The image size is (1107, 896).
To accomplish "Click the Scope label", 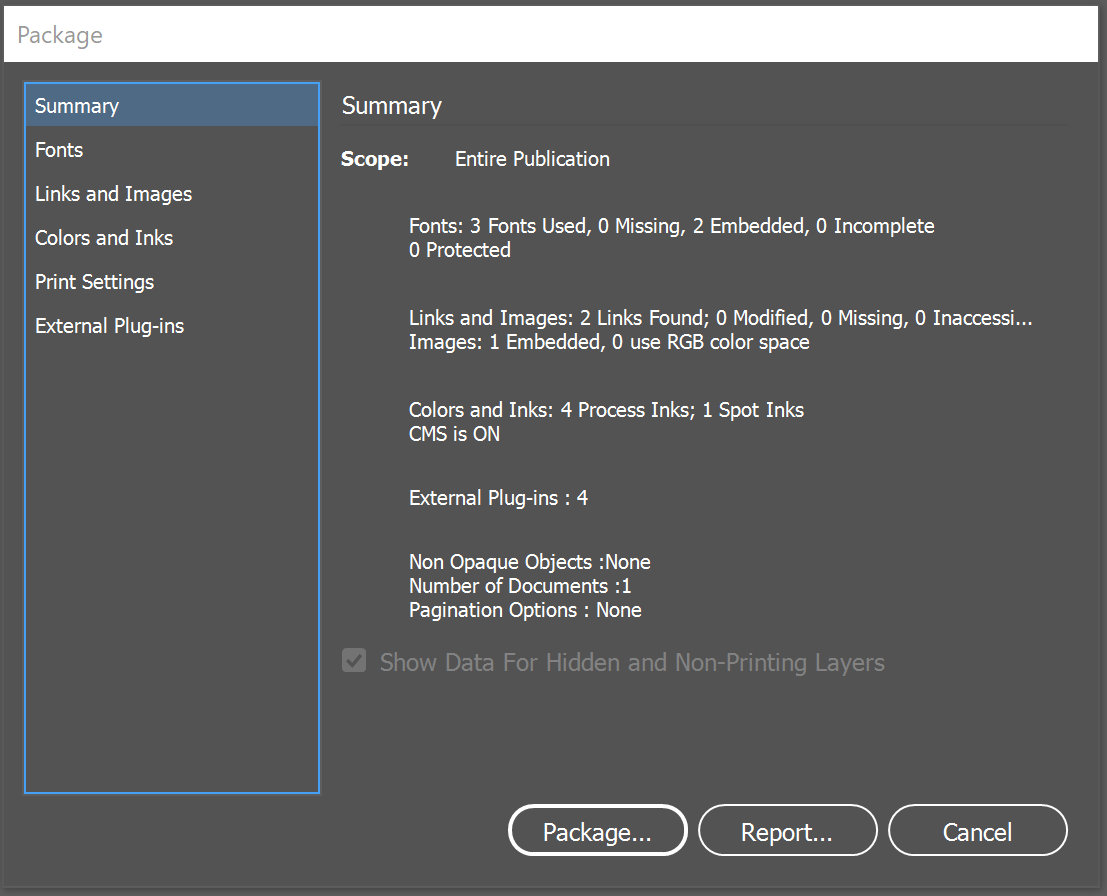I will tap(374, 158).
